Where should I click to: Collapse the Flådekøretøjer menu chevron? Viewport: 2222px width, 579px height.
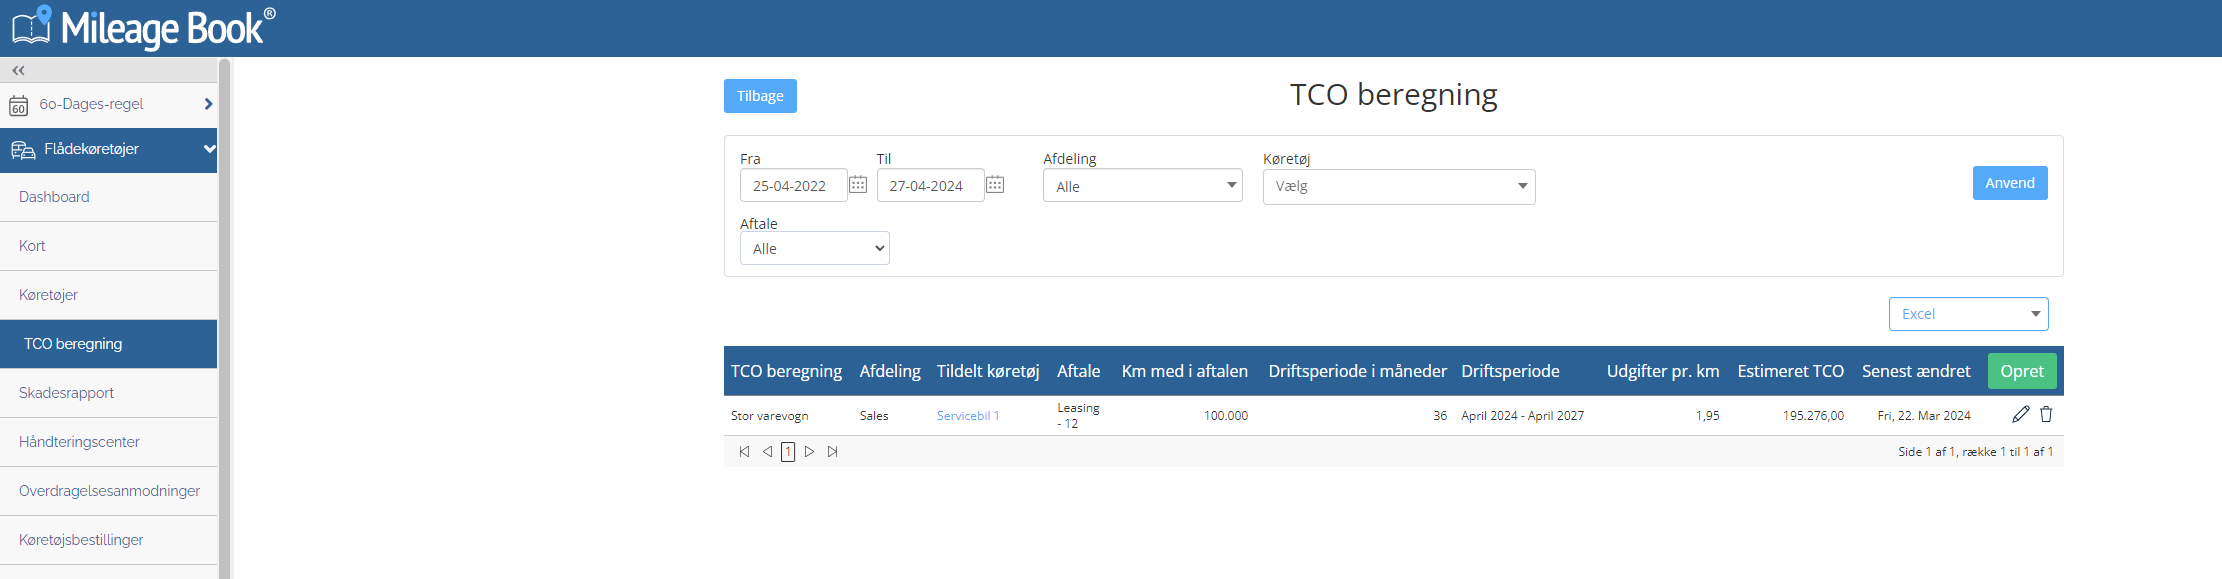coord(209,149)
